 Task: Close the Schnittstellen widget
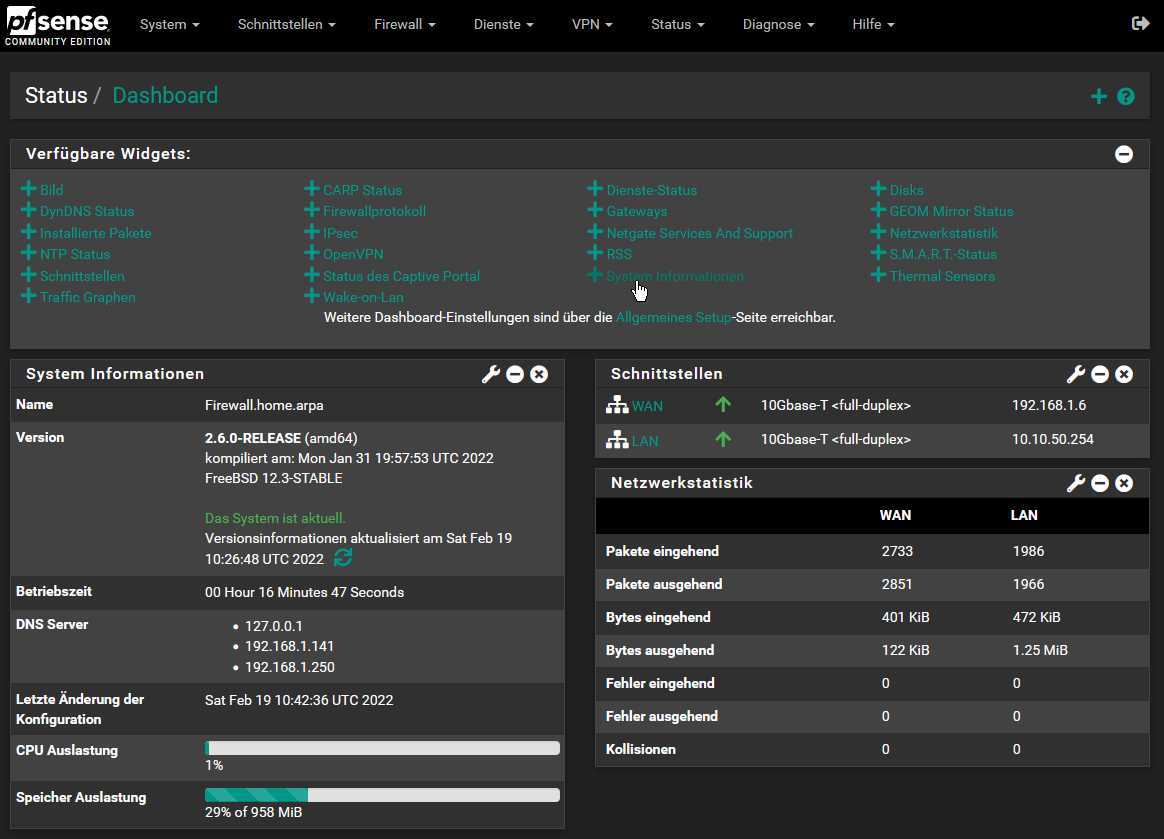1124,374
